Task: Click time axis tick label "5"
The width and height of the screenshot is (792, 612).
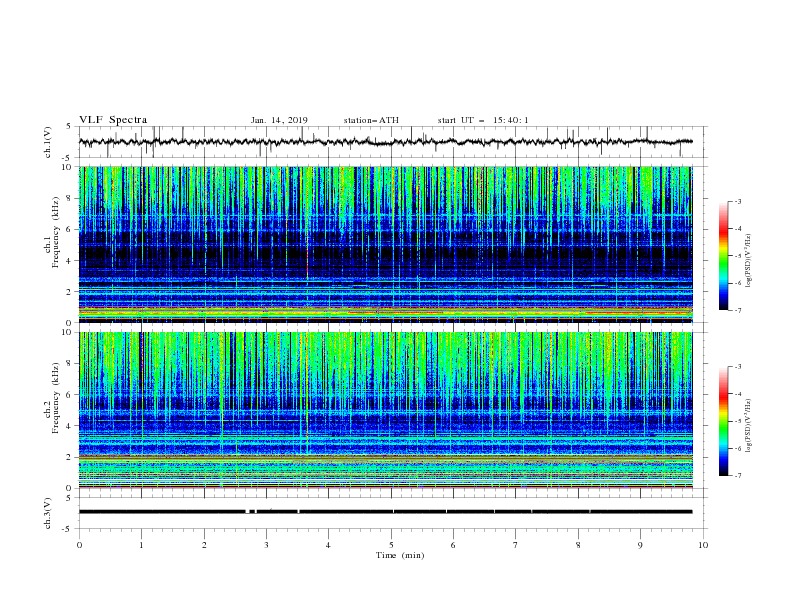Action: point(391,545)
